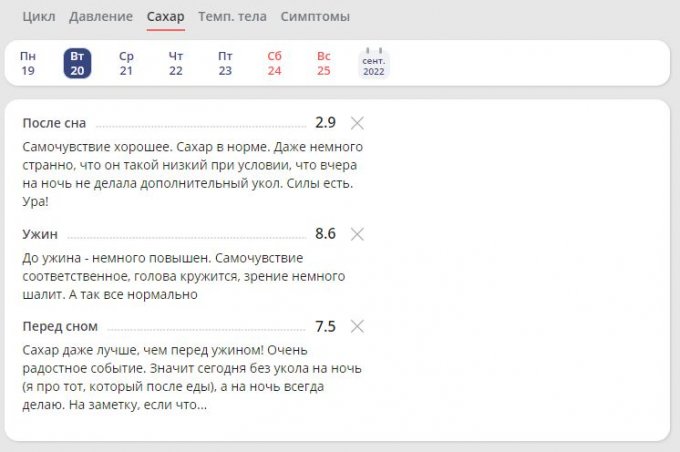Remove the Ужин 8.6 record
The height and width of the screenshot is (452, 680).
pyautogui.click(x=357, y=234)
